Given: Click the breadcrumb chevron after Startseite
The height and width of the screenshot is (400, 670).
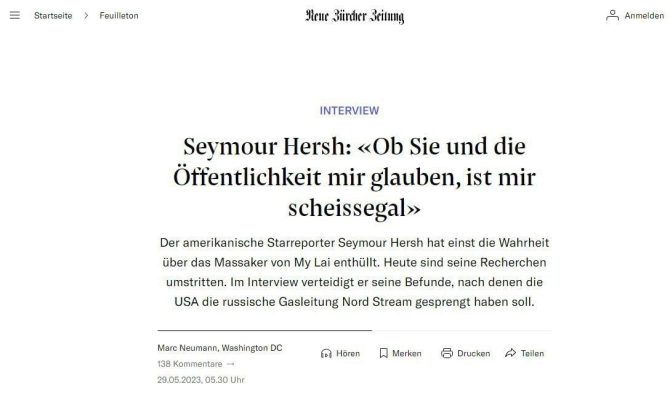Looking at the screenshot, I should (86, 15).
